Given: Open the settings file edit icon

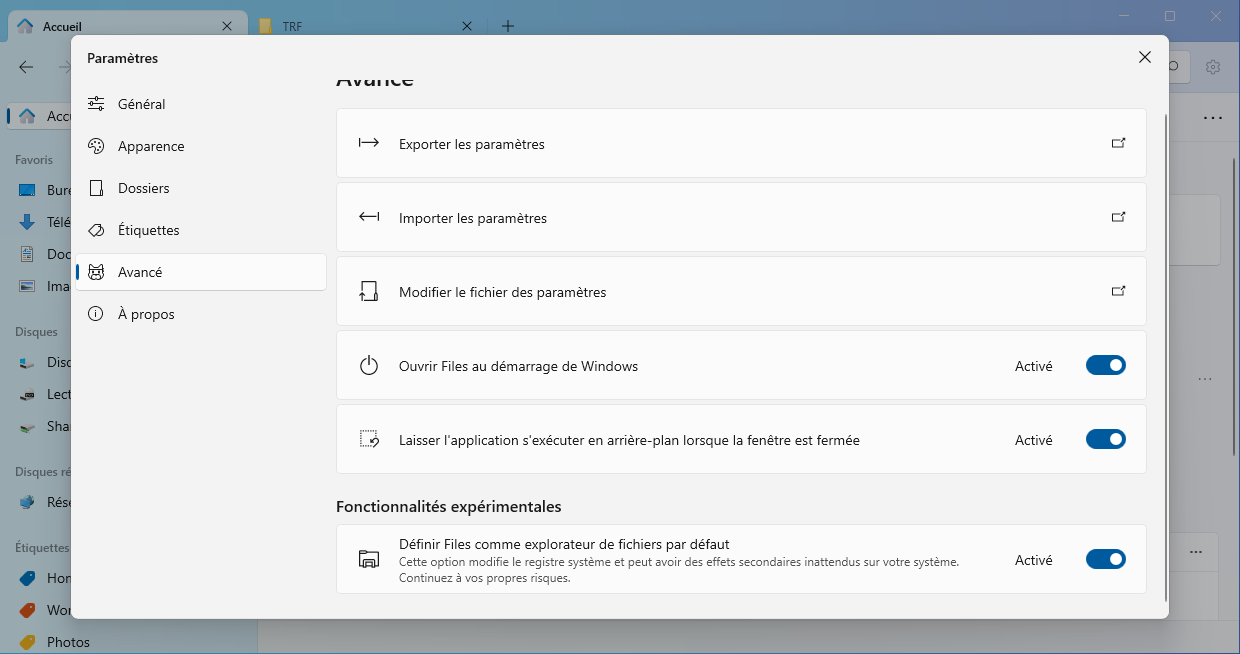Looking at the screenshot, I should pos(1118,291).
